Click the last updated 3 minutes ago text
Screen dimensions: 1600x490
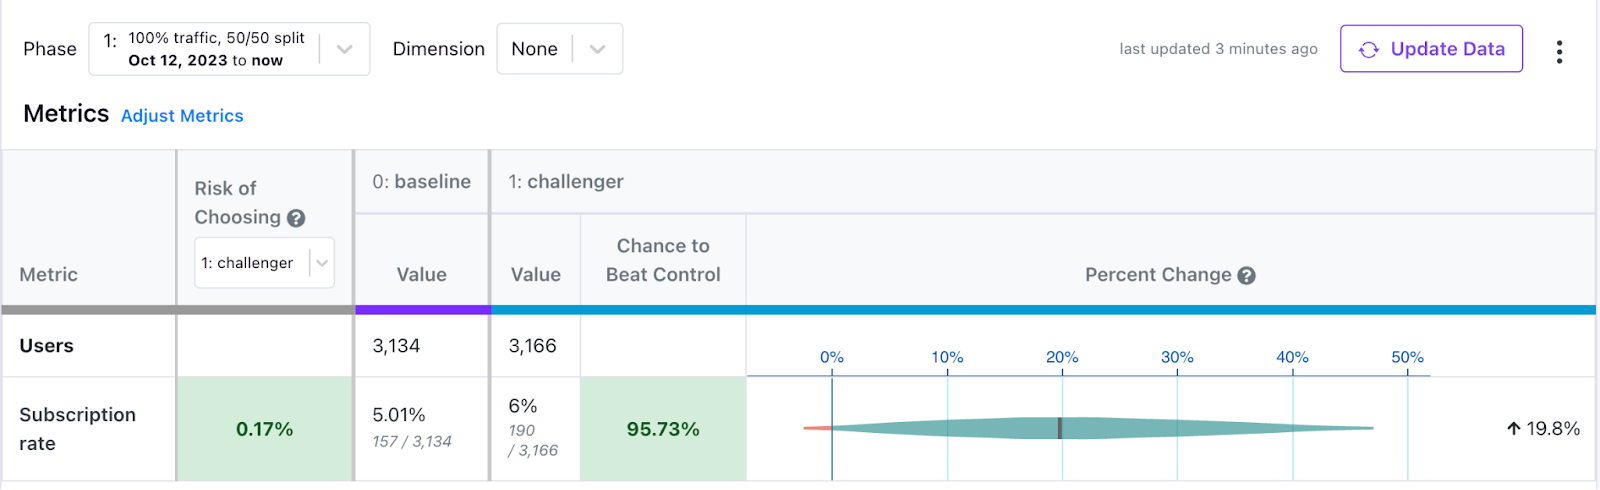(x=1218, y=49)
